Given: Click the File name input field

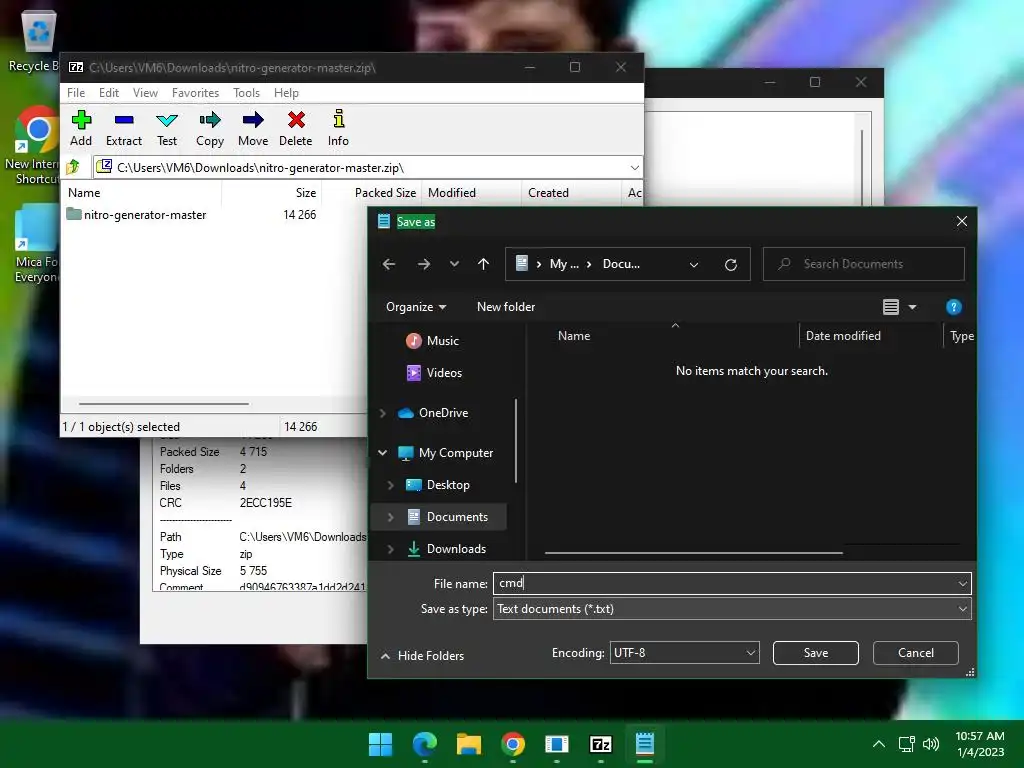Looking at the screenshot, I should (732, 583).
